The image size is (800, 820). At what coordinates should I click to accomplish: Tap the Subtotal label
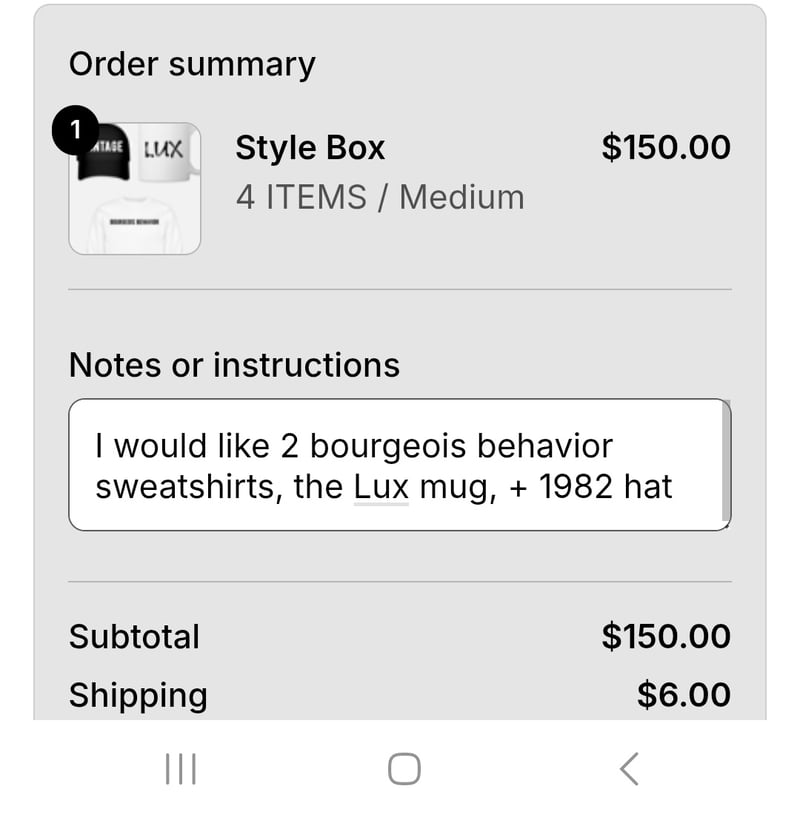[x=134, y=636]
